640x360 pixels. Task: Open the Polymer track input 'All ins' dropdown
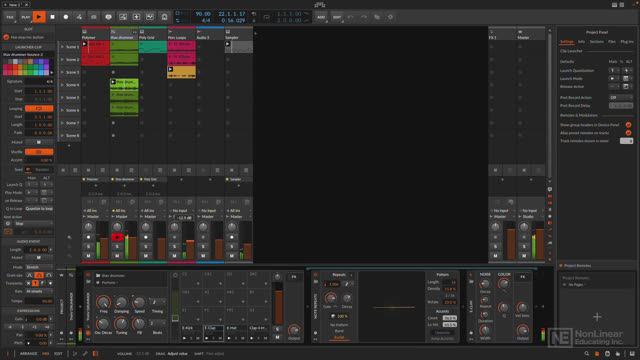pyautogui.click(x=96, y=211)
